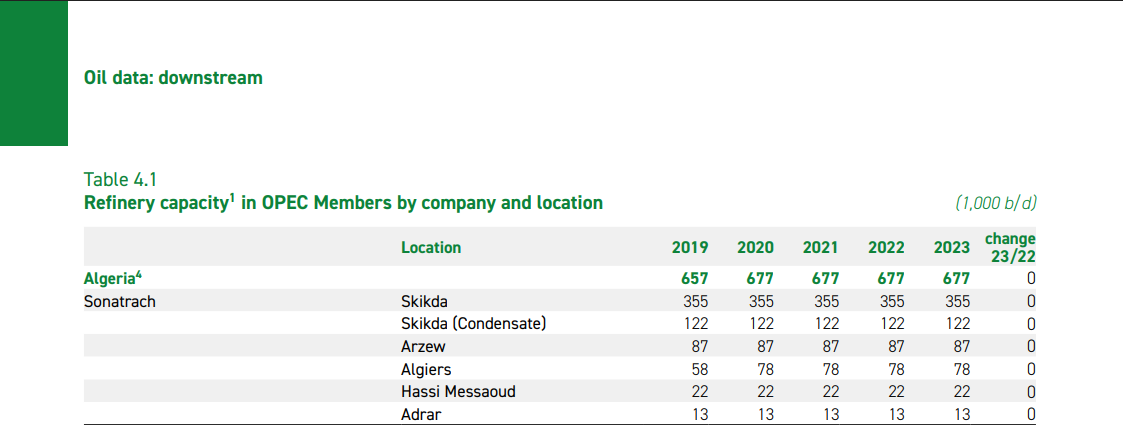Select the 'Location' column header
1123x425 pixels.
[x=431, y=247]
